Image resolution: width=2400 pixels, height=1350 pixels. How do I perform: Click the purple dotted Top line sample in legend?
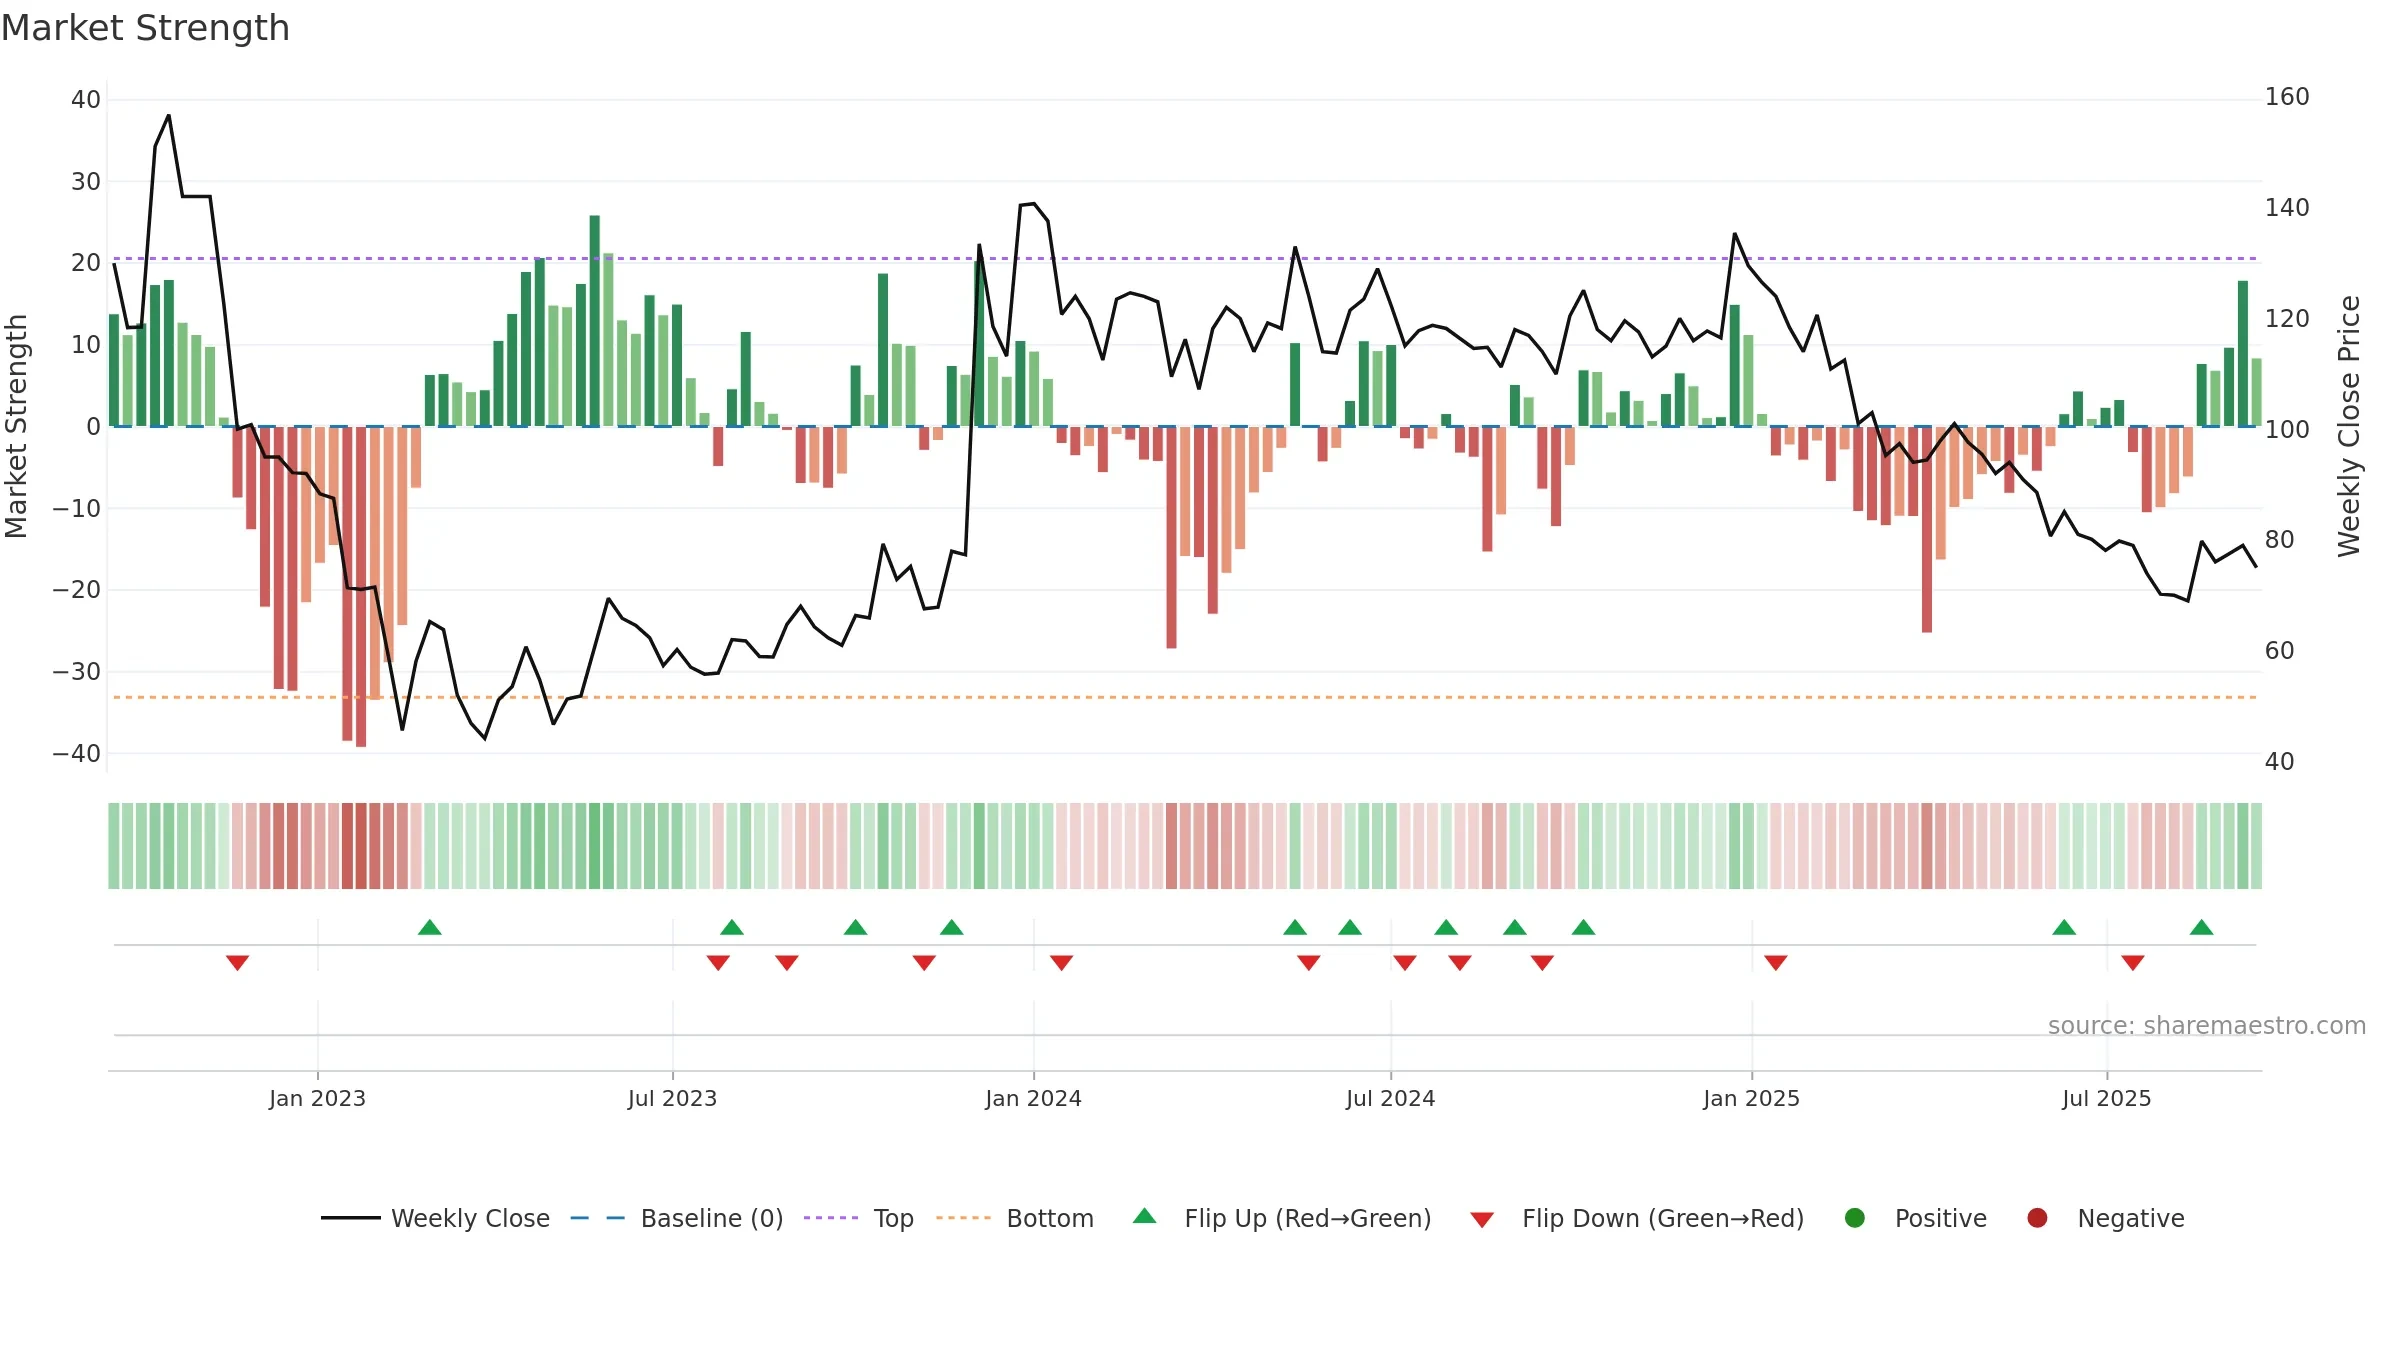(x=831, y=1218)
